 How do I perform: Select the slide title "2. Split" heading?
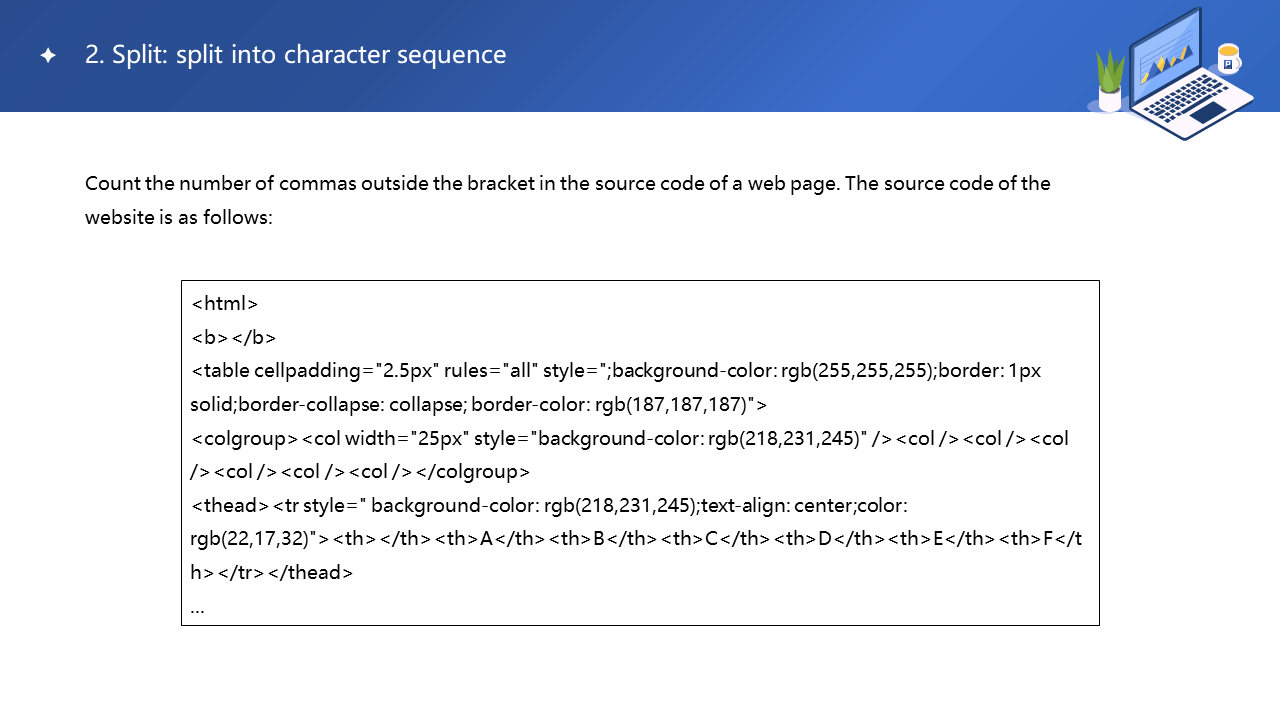coord(295,55)
